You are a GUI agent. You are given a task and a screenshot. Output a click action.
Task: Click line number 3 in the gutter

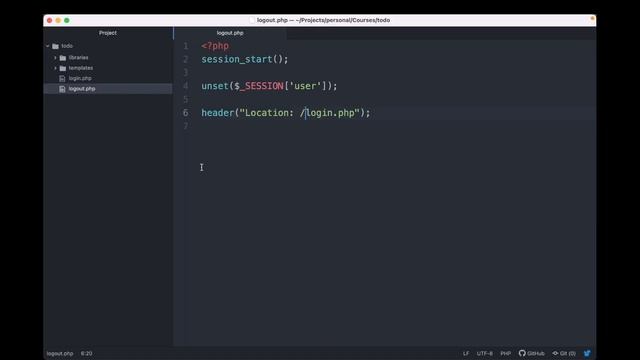pos(186,73)
